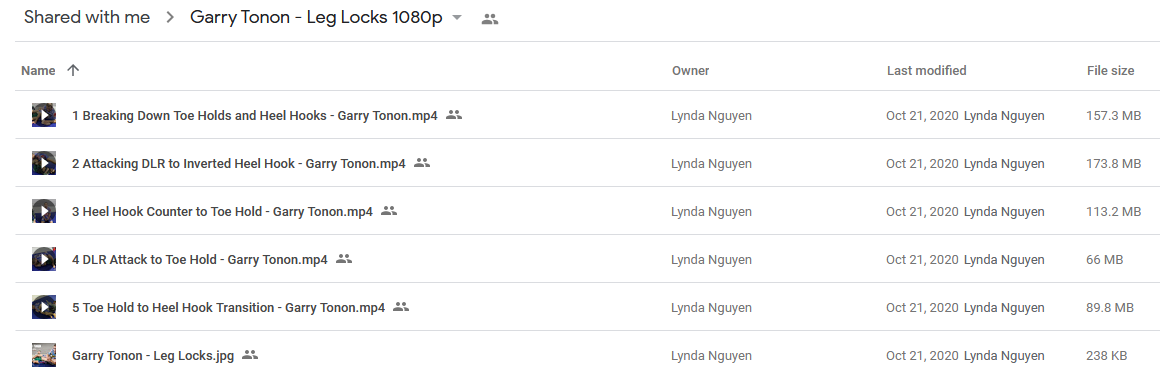1160x369 pixels.
Task: Go back to Shared with me
Action: pos(87,18)
